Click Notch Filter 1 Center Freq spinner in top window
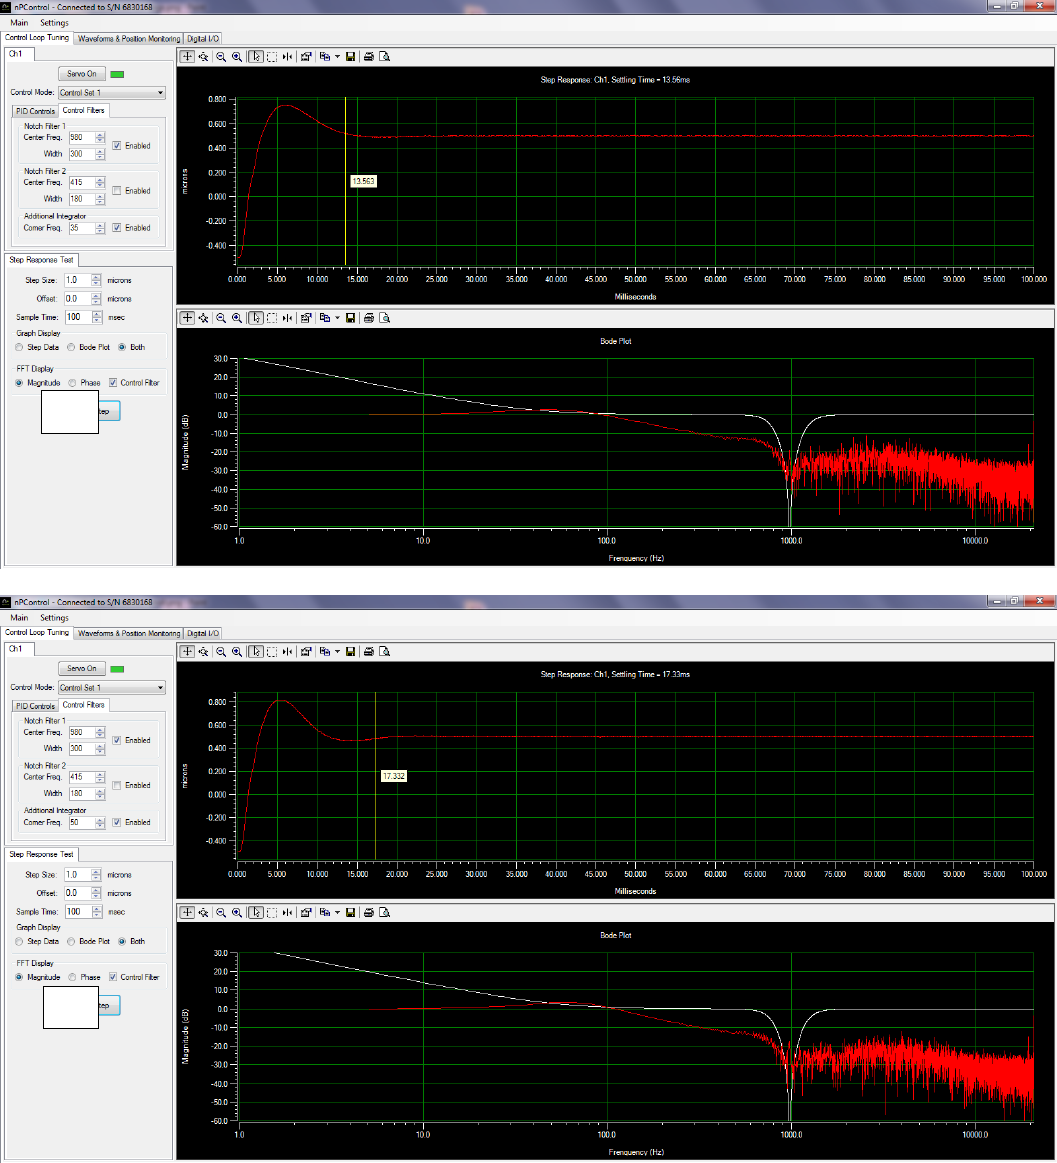1057x1163 pixels. tap(100, 137)
